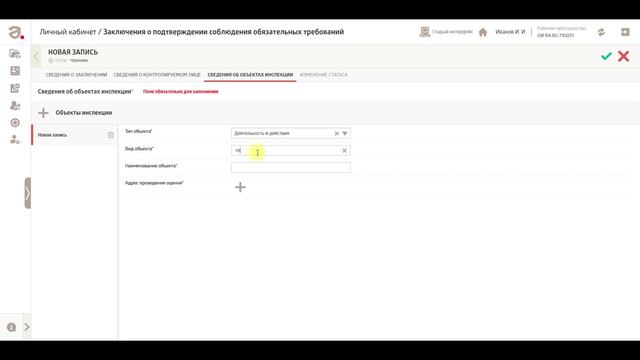Go to the home page icon
Screen dimensions: 640x360
click(x=482, y=32)
